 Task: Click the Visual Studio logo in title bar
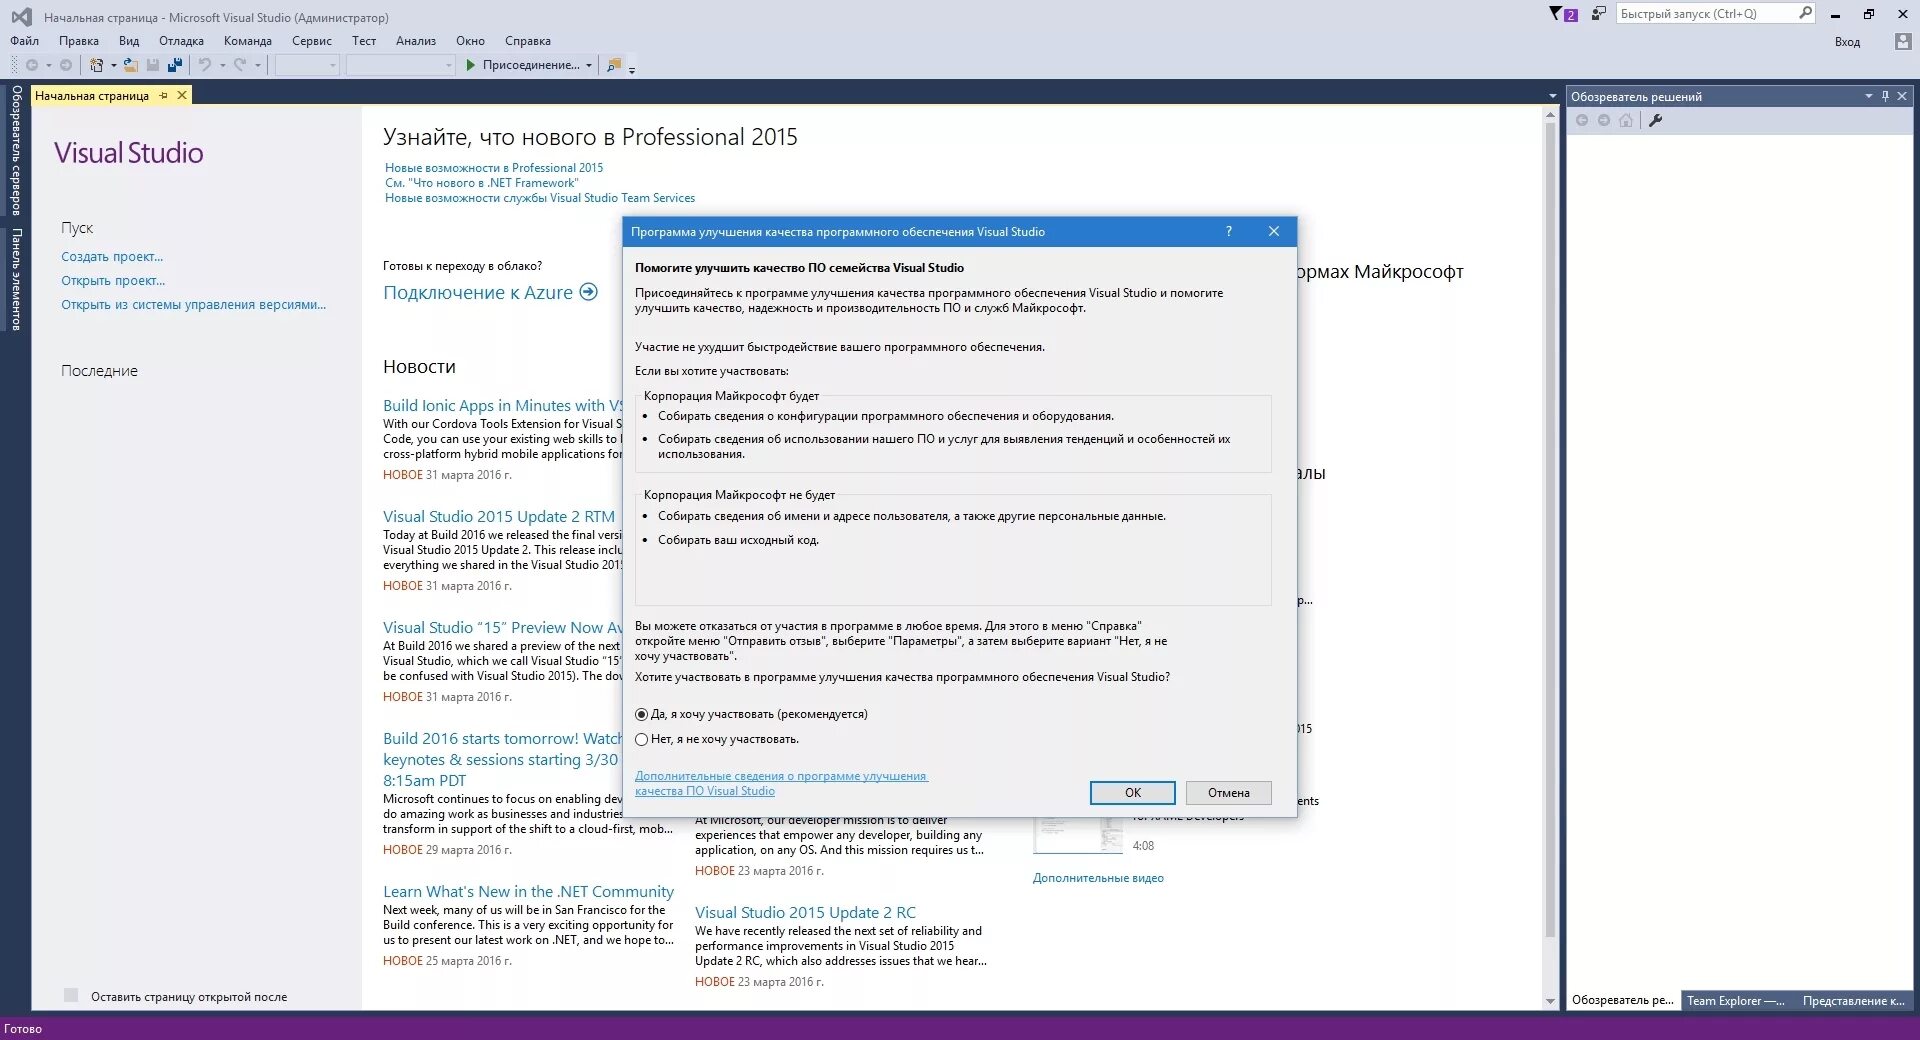coord(21,17)
